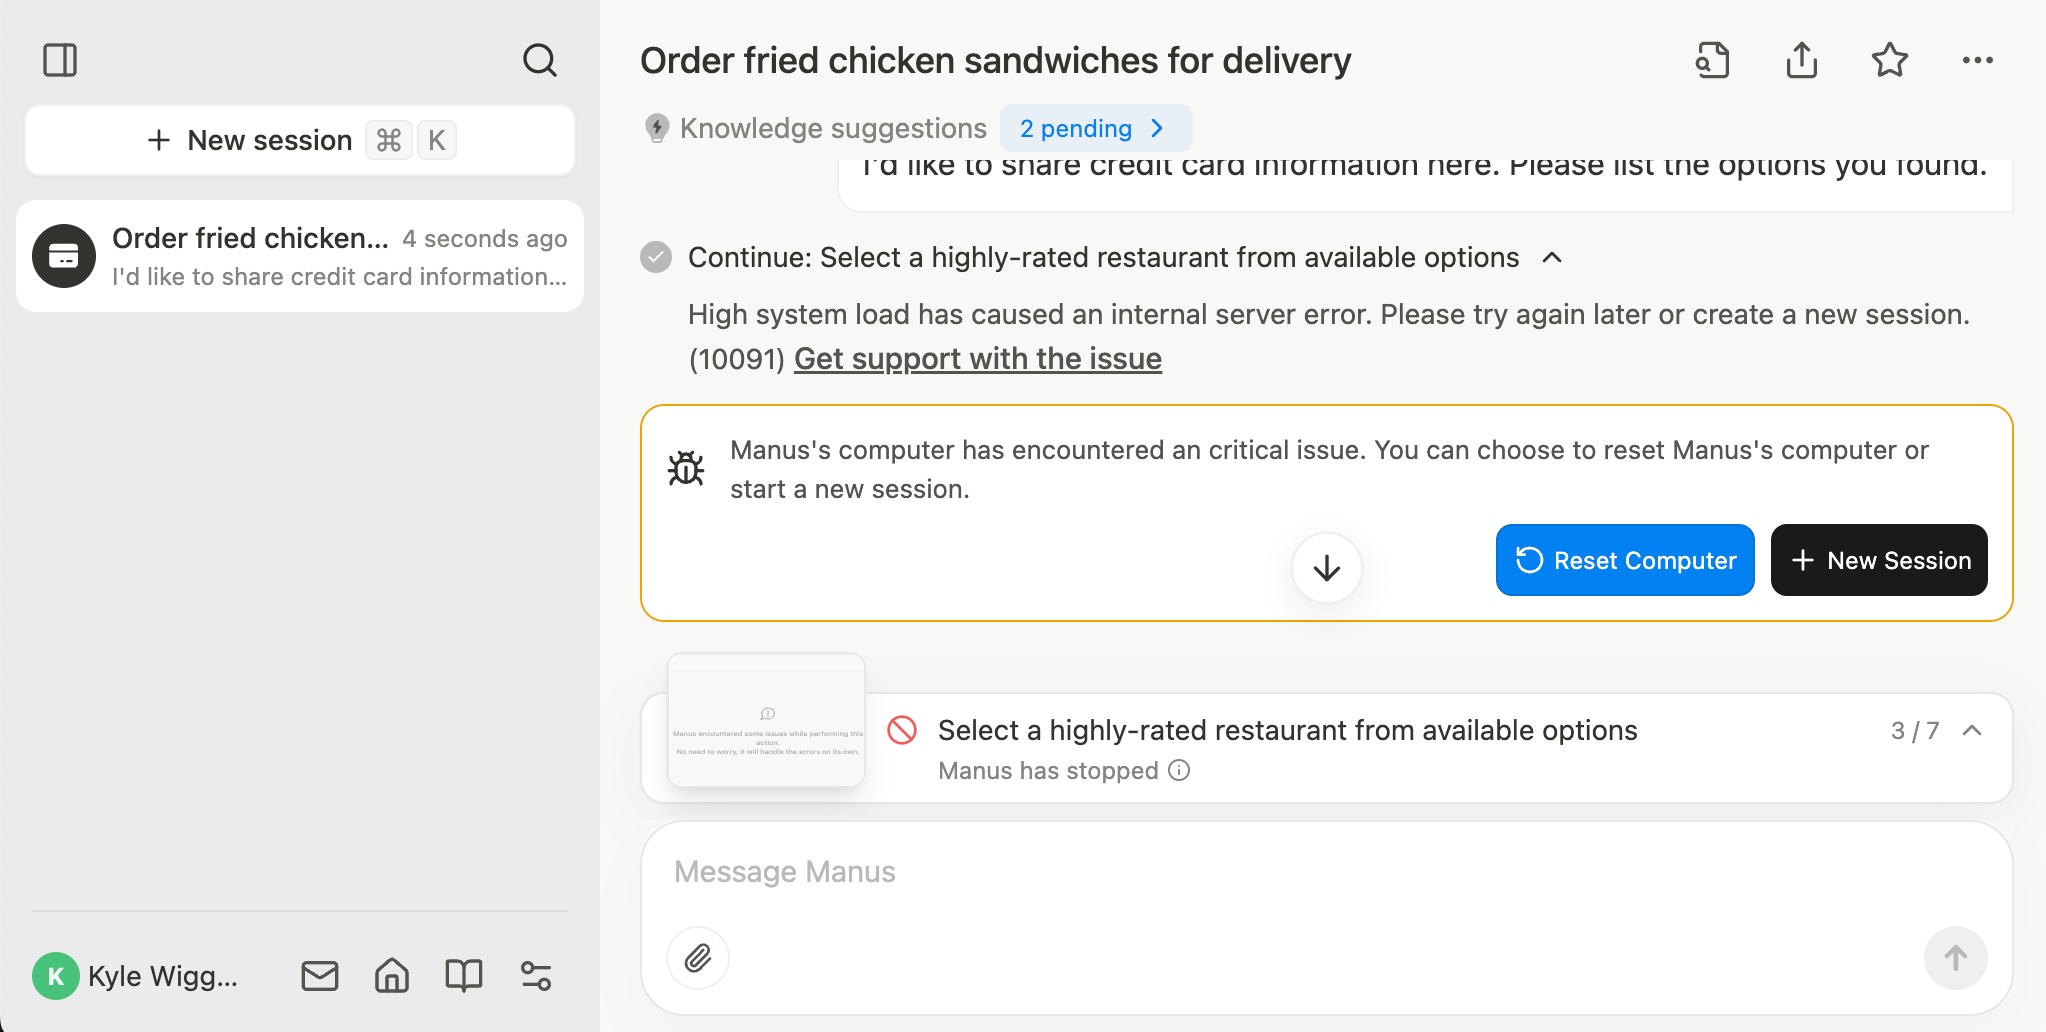Screen dimensions: 2046x1032
Task: Open the search icon in sidebar
Action: [x=539, y=60]
